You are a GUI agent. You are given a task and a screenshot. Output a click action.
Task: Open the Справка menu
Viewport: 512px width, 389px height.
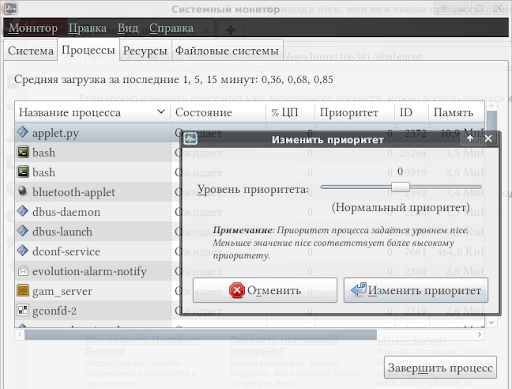click(171, 28)
